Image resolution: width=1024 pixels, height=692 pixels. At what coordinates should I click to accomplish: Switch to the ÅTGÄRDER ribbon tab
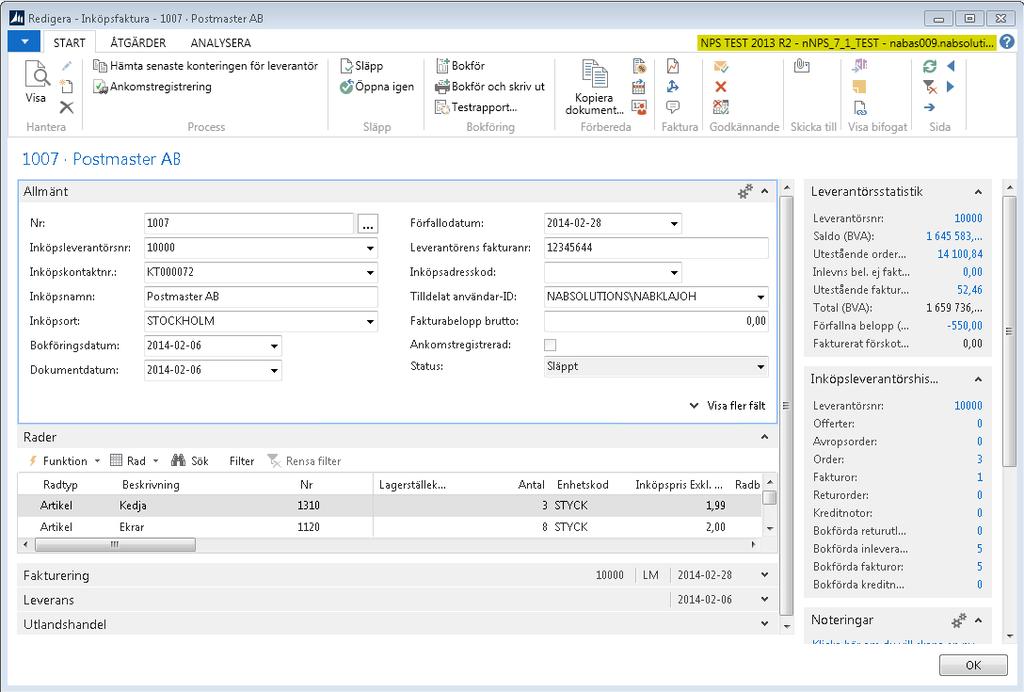click(x=138, y=42)
